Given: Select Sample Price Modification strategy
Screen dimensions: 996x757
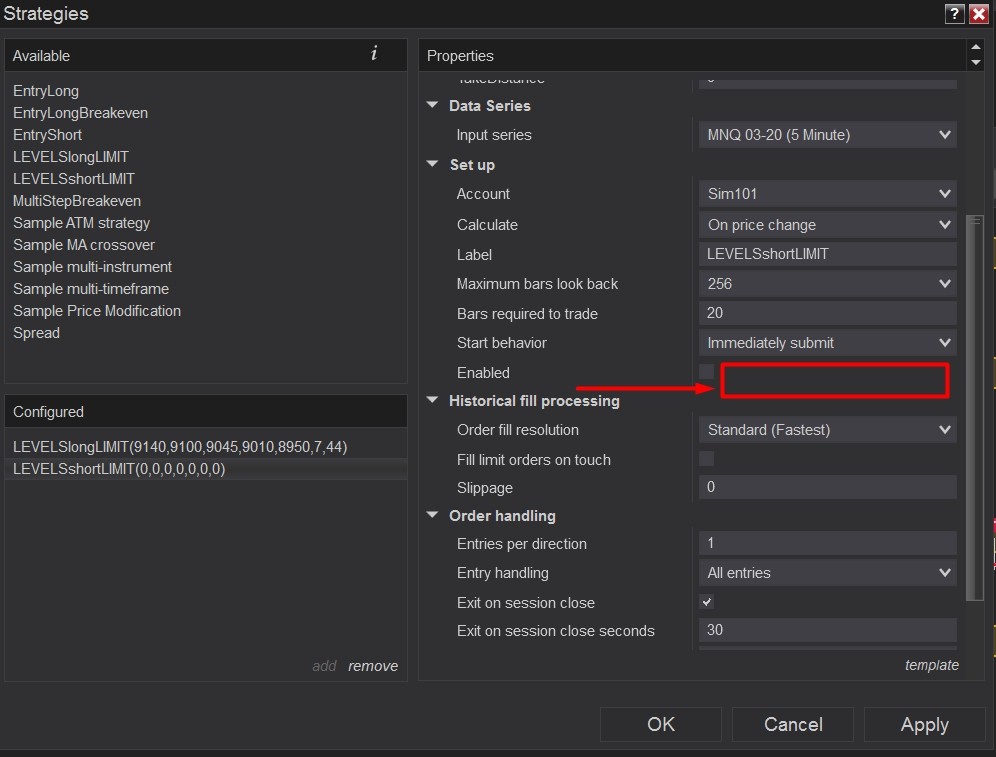Looking at the screenshot, I should pos(97,311).
